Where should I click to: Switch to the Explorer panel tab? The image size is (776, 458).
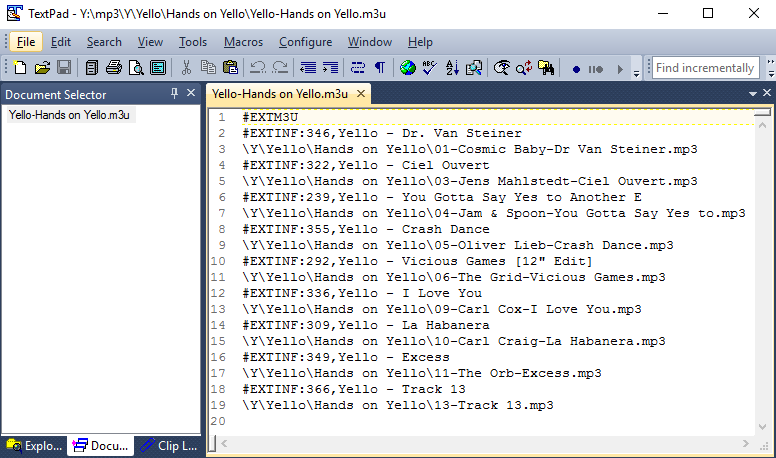pos(34,446)
